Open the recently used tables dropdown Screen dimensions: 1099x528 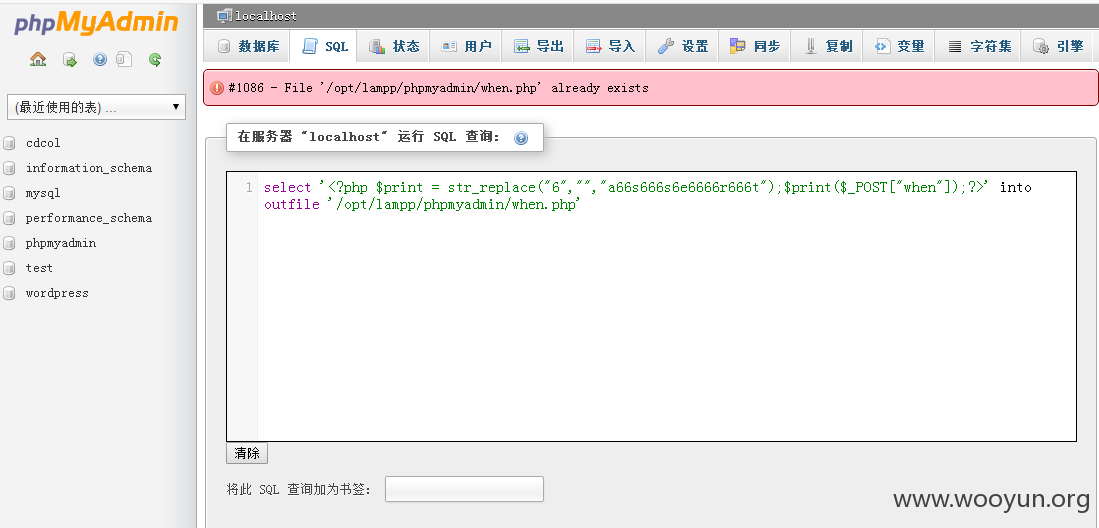tap(96, 107)
